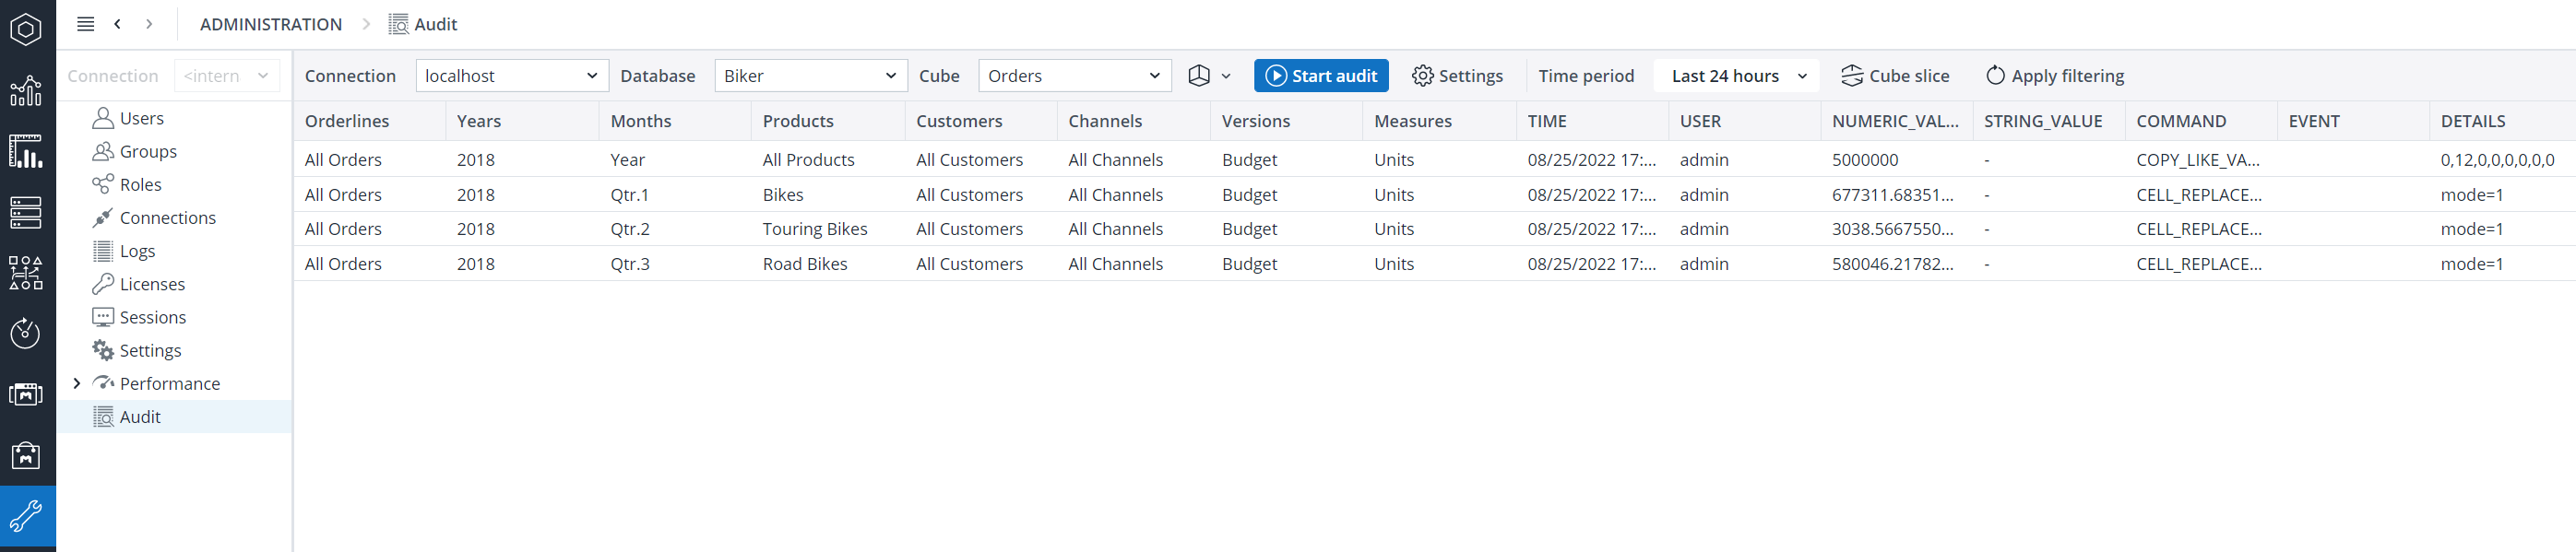Click the Logs list icon
The image size is (2576, 552).
click(103, 250)
